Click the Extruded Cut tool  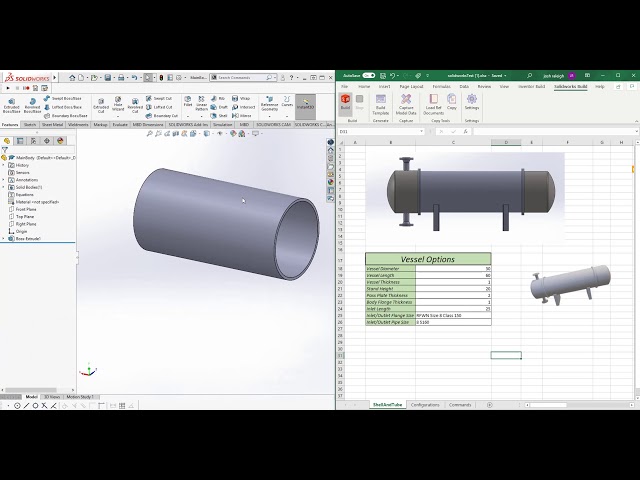pos(101,105)
